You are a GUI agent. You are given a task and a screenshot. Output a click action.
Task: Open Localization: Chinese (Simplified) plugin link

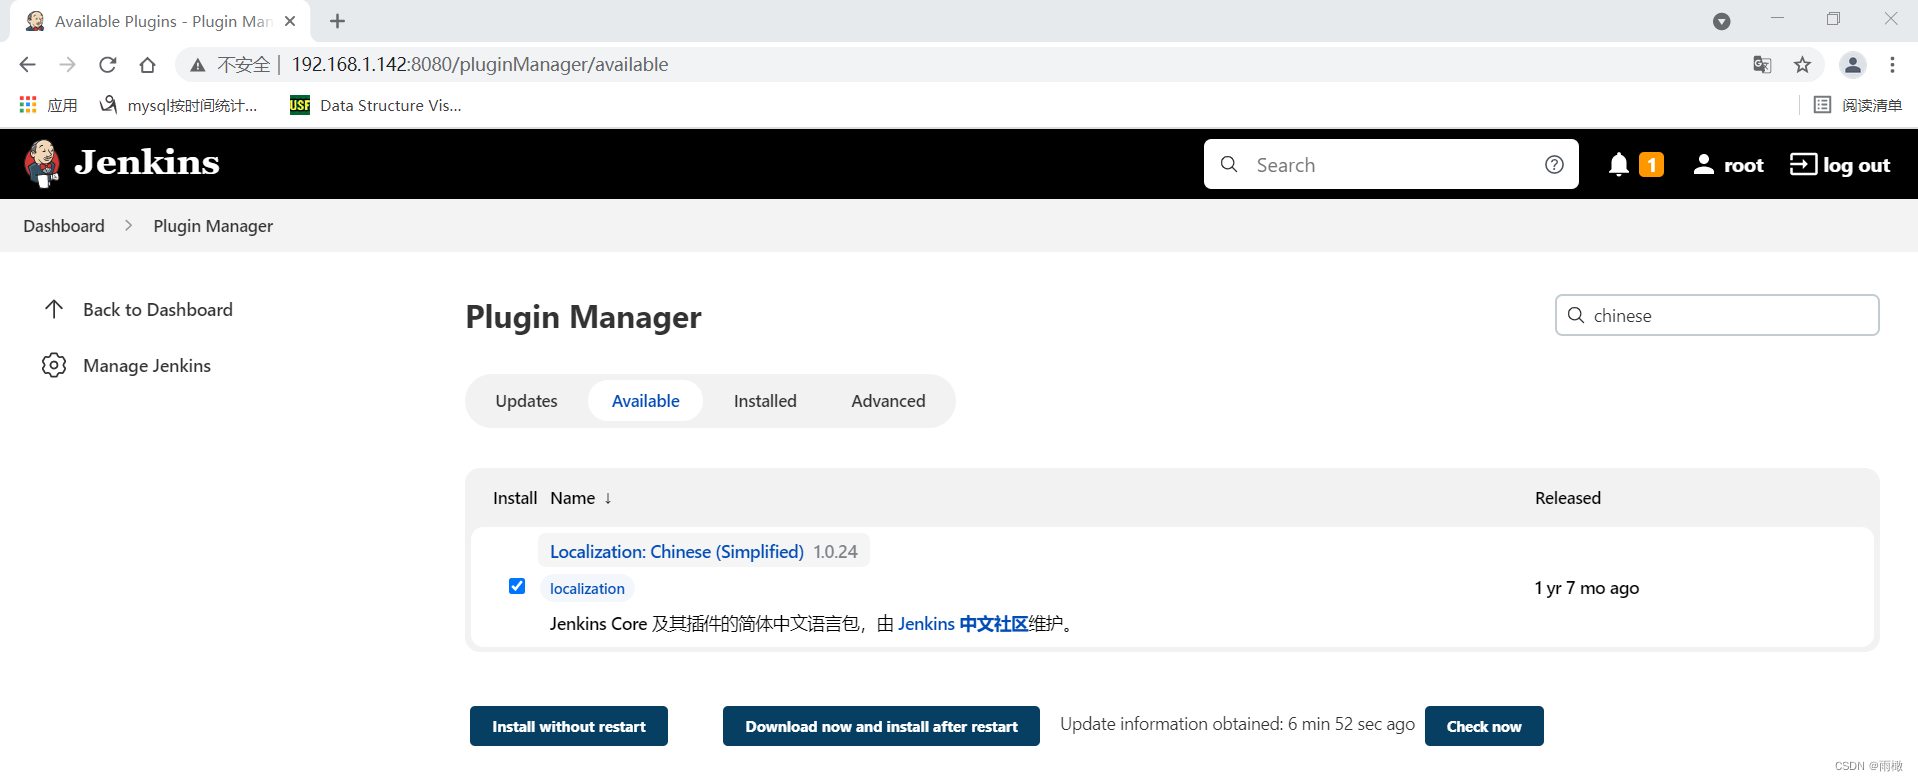677,551
